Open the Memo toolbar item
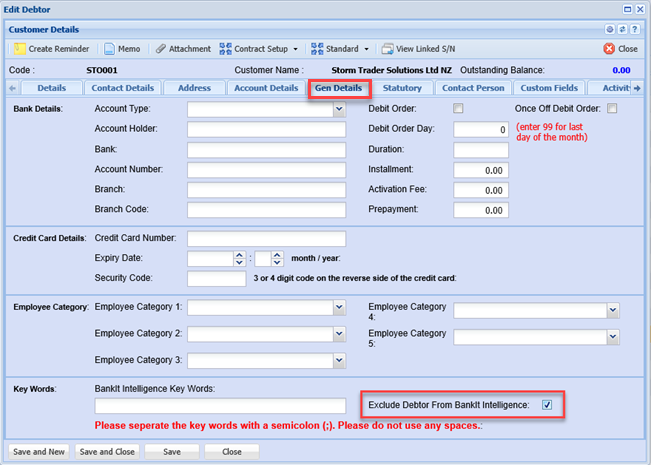The width and height of the screenshot is (651, 465). 121,48
